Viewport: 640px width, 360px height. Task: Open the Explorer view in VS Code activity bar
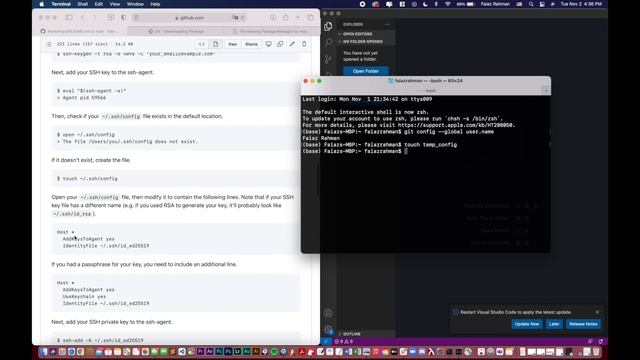[x=328, y=27]
